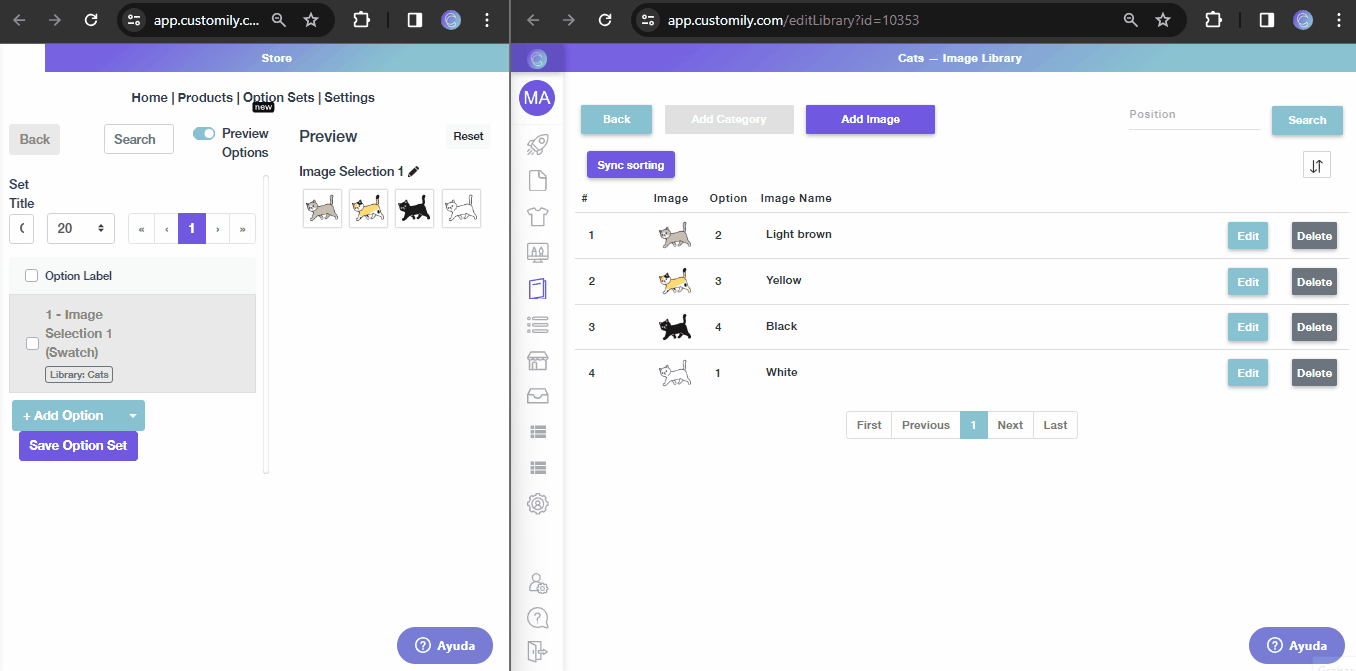Check the Image Selection 1 swatch checkbox
Viewport: 1356px width, 671px height.
32,343
